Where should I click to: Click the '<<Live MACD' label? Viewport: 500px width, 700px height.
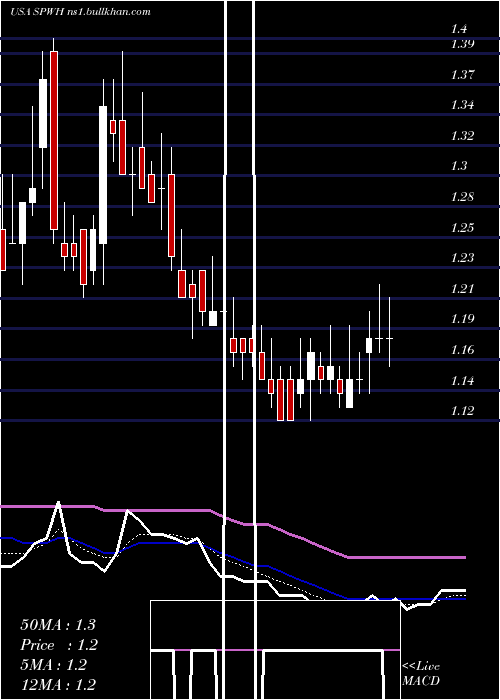tap(421, 674)
